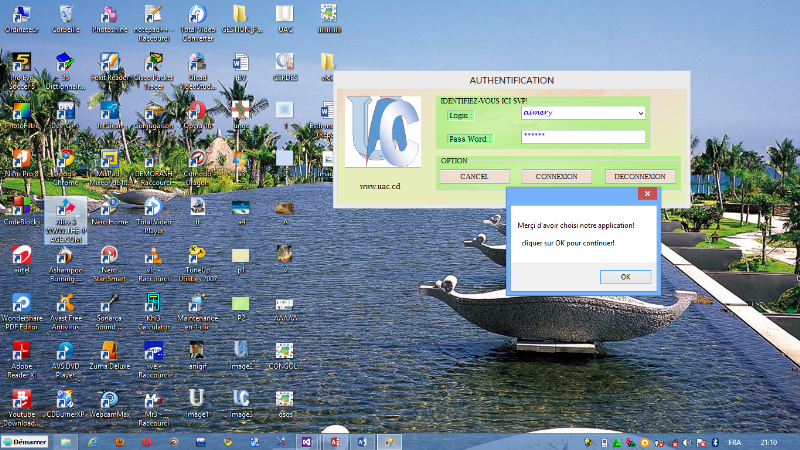Open the Avast Free Antivirus shortcut

point(66,304)
